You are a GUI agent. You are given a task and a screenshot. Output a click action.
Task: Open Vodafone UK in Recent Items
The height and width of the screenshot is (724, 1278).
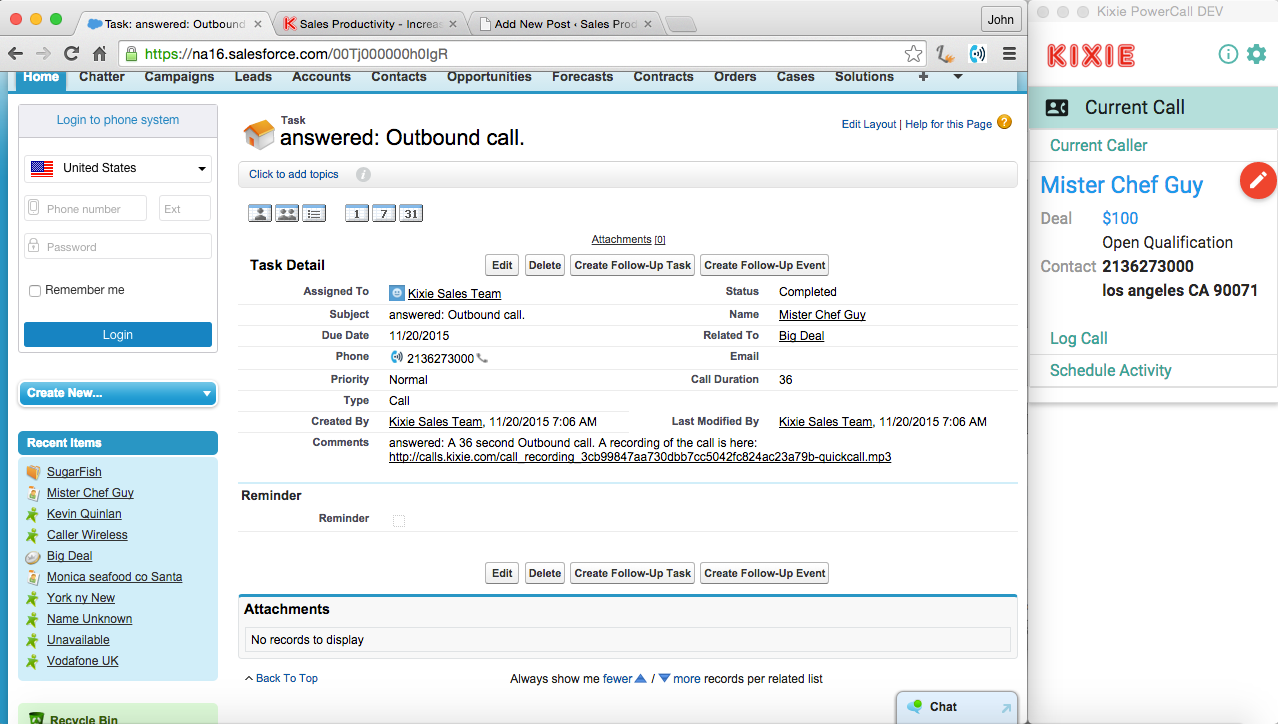pos(83,661)
